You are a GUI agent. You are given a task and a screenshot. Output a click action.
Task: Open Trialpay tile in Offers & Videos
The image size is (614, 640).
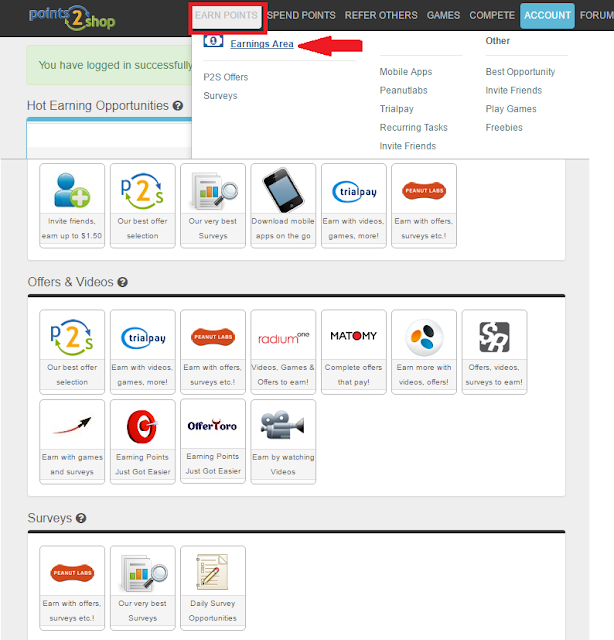click(x=142, y=352)
